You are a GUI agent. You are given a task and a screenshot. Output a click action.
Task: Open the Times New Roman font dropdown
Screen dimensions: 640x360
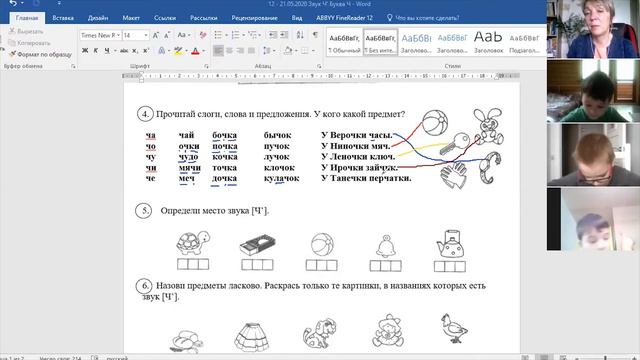tap(118, 36)
